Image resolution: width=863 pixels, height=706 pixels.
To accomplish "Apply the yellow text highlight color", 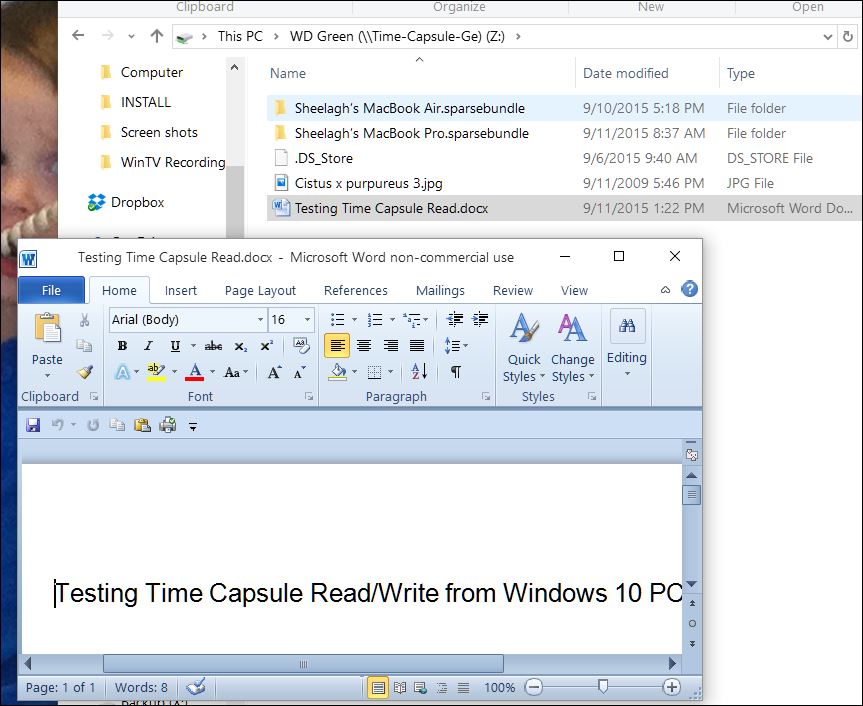I will 156,371.
